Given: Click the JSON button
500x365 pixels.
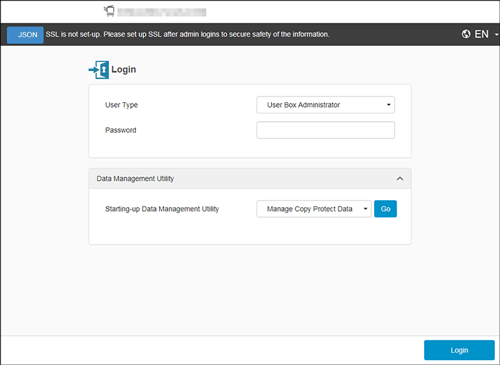Looking at the screenshot, I should point(25,35).
